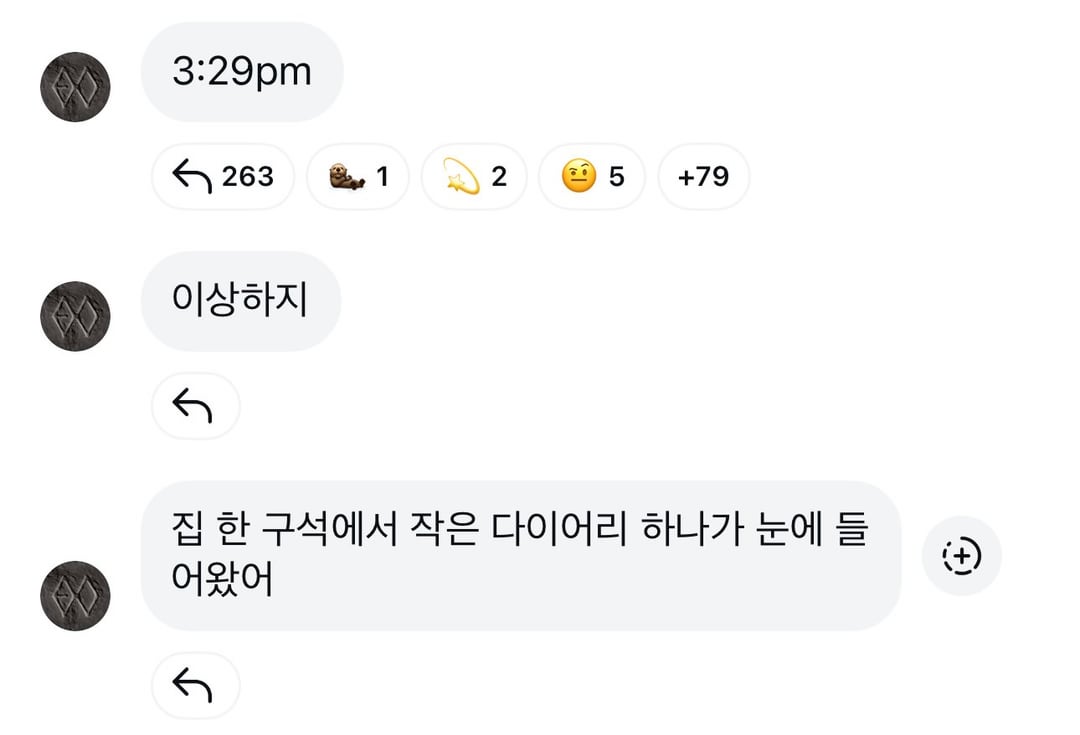Image resolution: width=1080 pixels, height=735 pixels.
Task: Toggle the reaction with count 2
Action: pos(473,177)
